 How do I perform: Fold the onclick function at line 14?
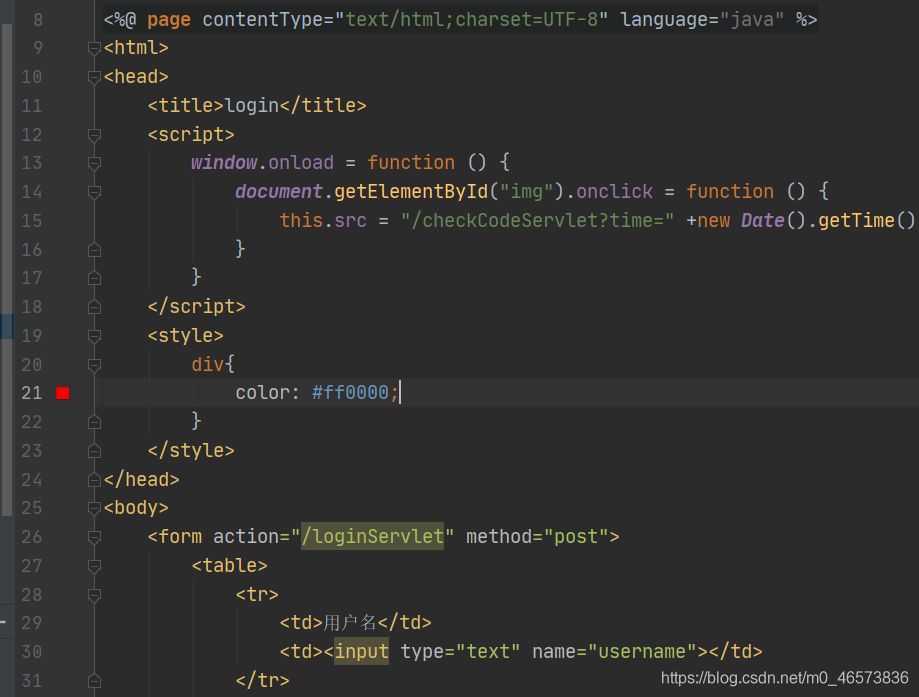tap(94, 192)
